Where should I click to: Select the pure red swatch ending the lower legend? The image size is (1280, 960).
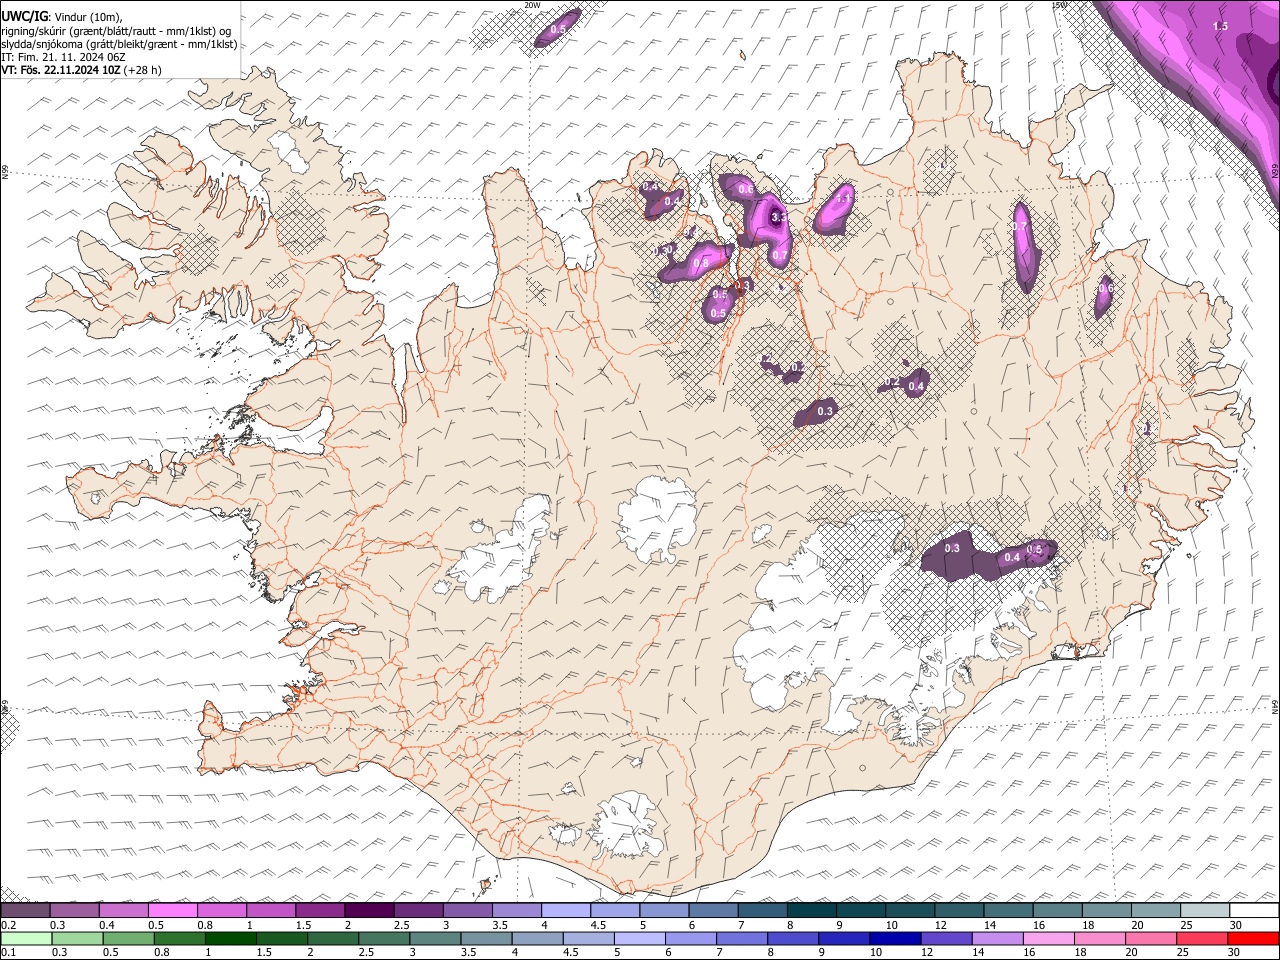point(1254,938)
